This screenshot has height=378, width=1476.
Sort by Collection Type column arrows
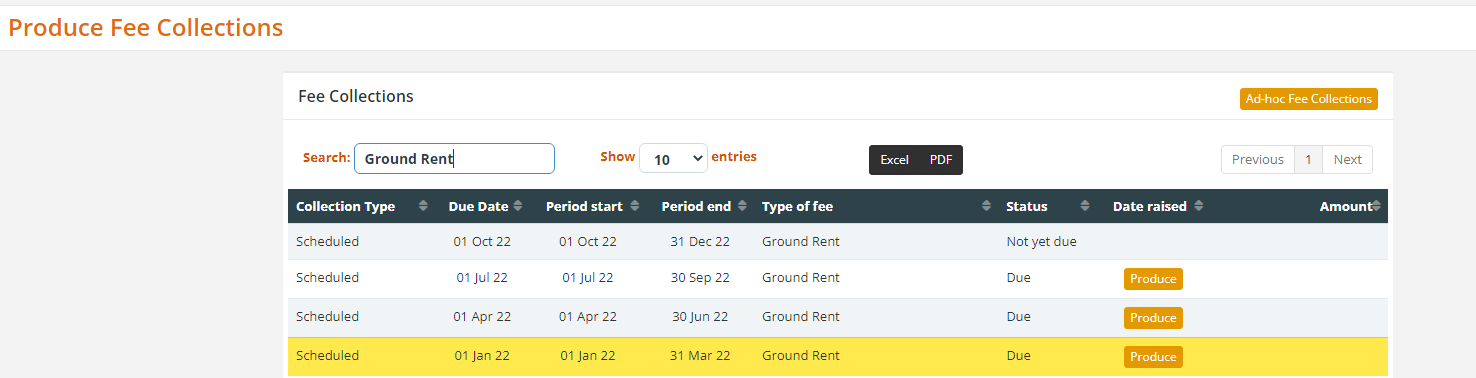point(423,206)
